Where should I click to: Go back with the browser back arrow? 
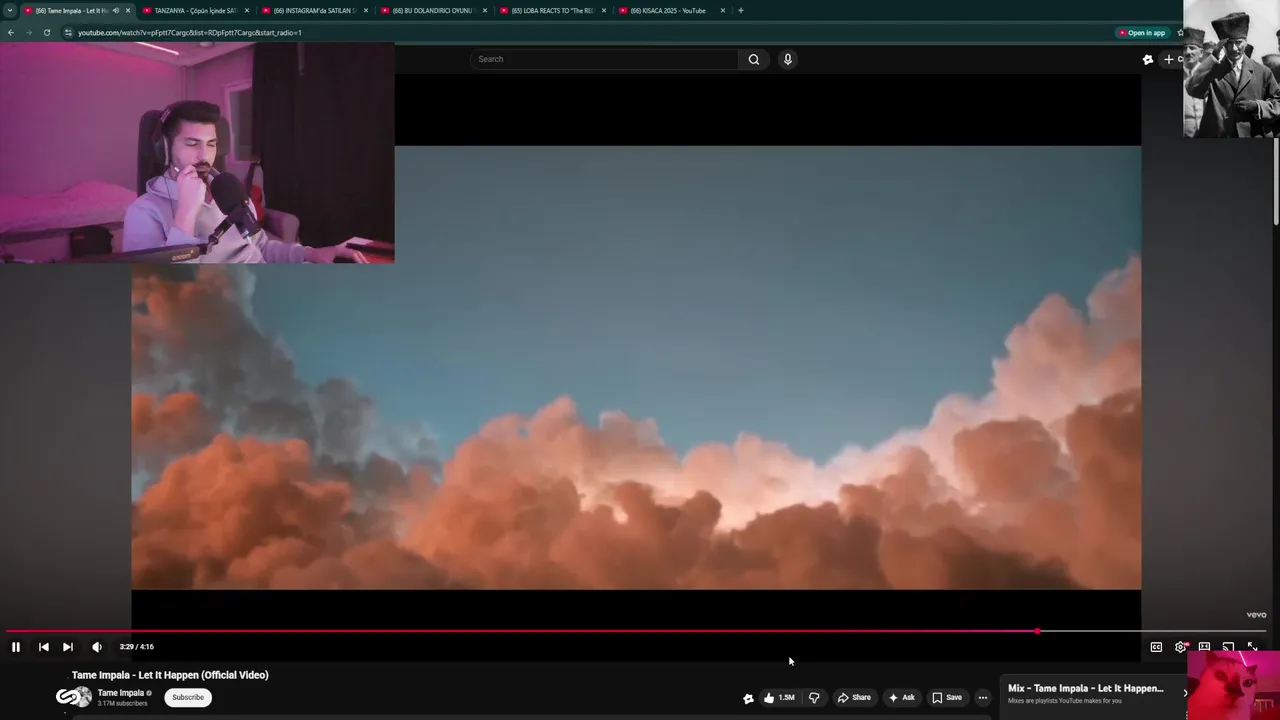coord(11,33)
